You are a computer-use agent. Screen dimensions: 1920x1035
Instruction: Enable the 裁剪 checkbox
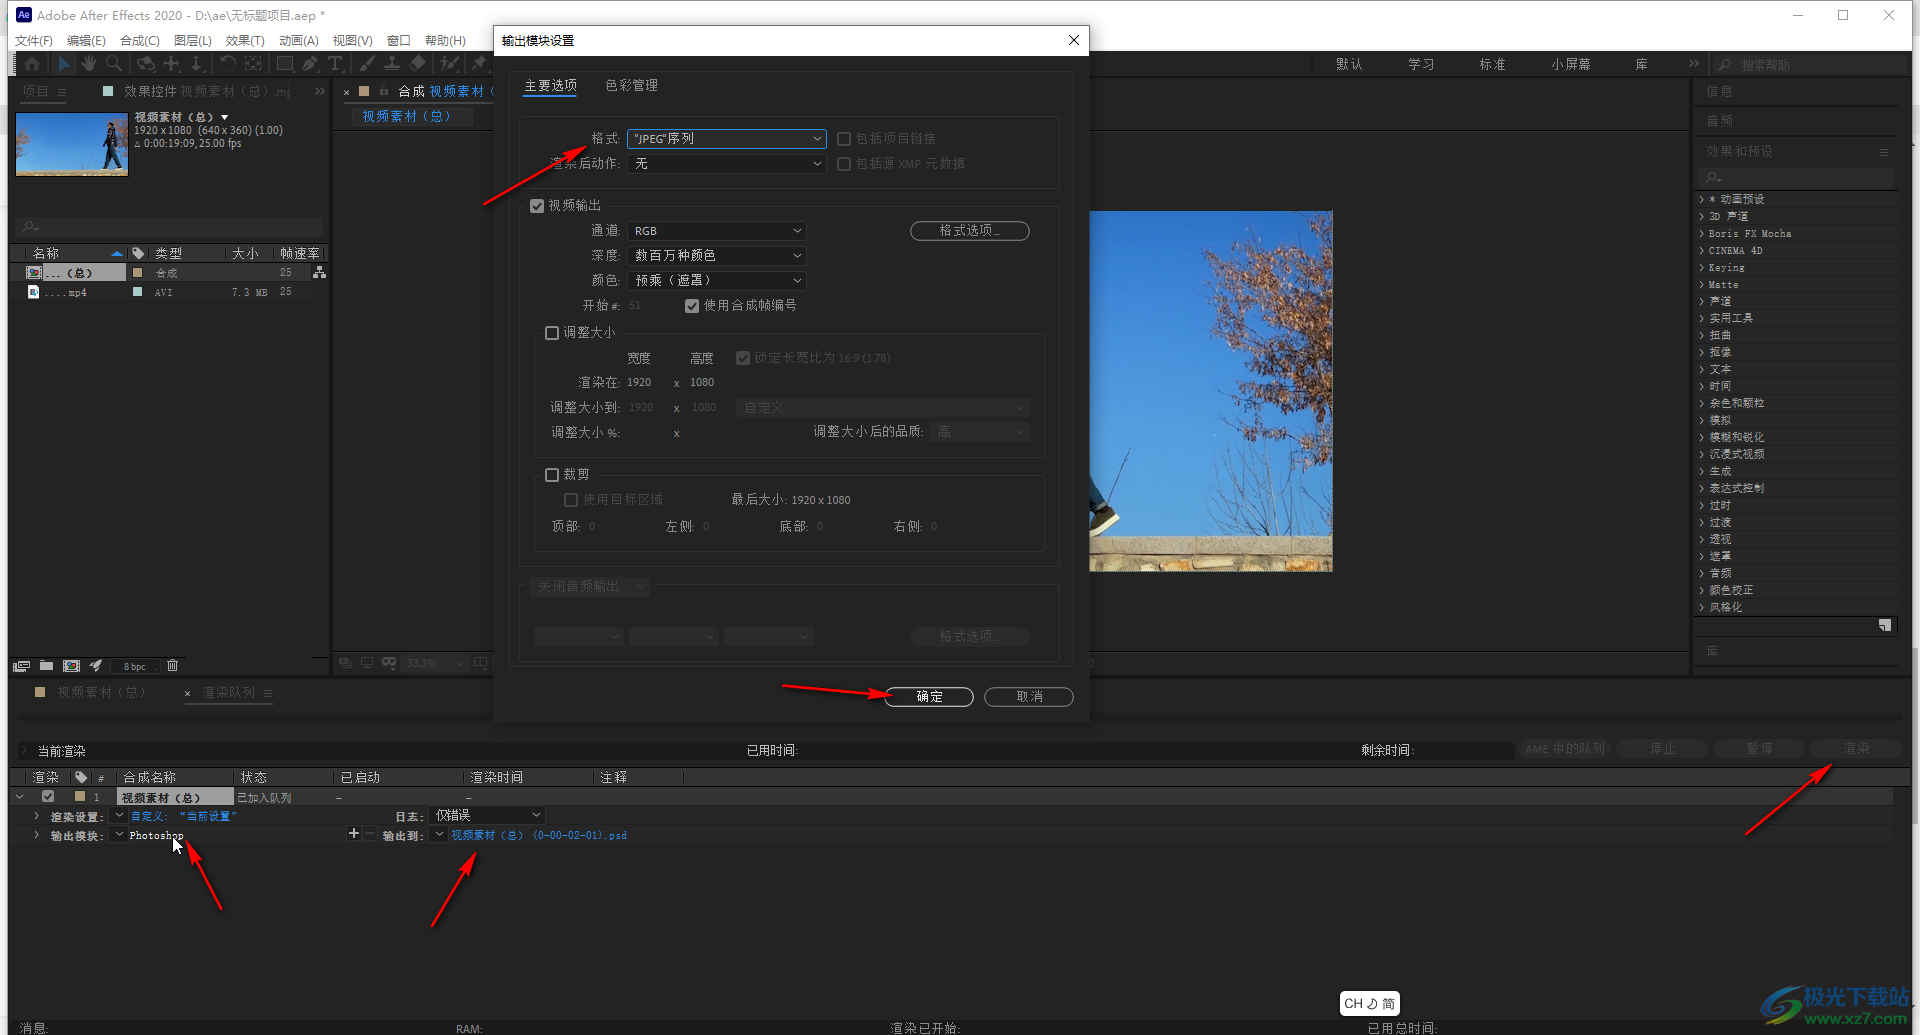pyautogui.click(x=552, y=475)
